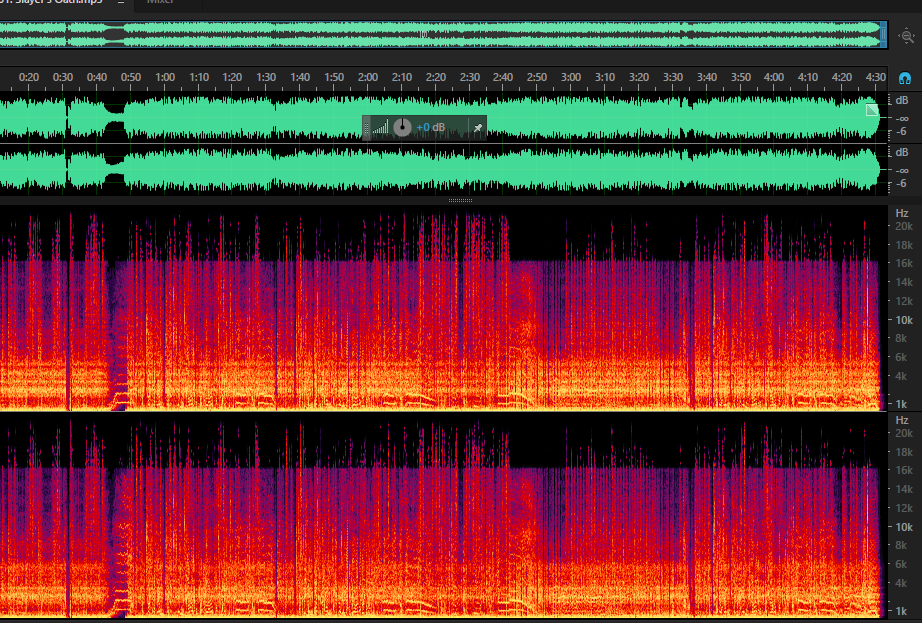Click the 3:00 mark on the timeline ruler

(570, 77)
